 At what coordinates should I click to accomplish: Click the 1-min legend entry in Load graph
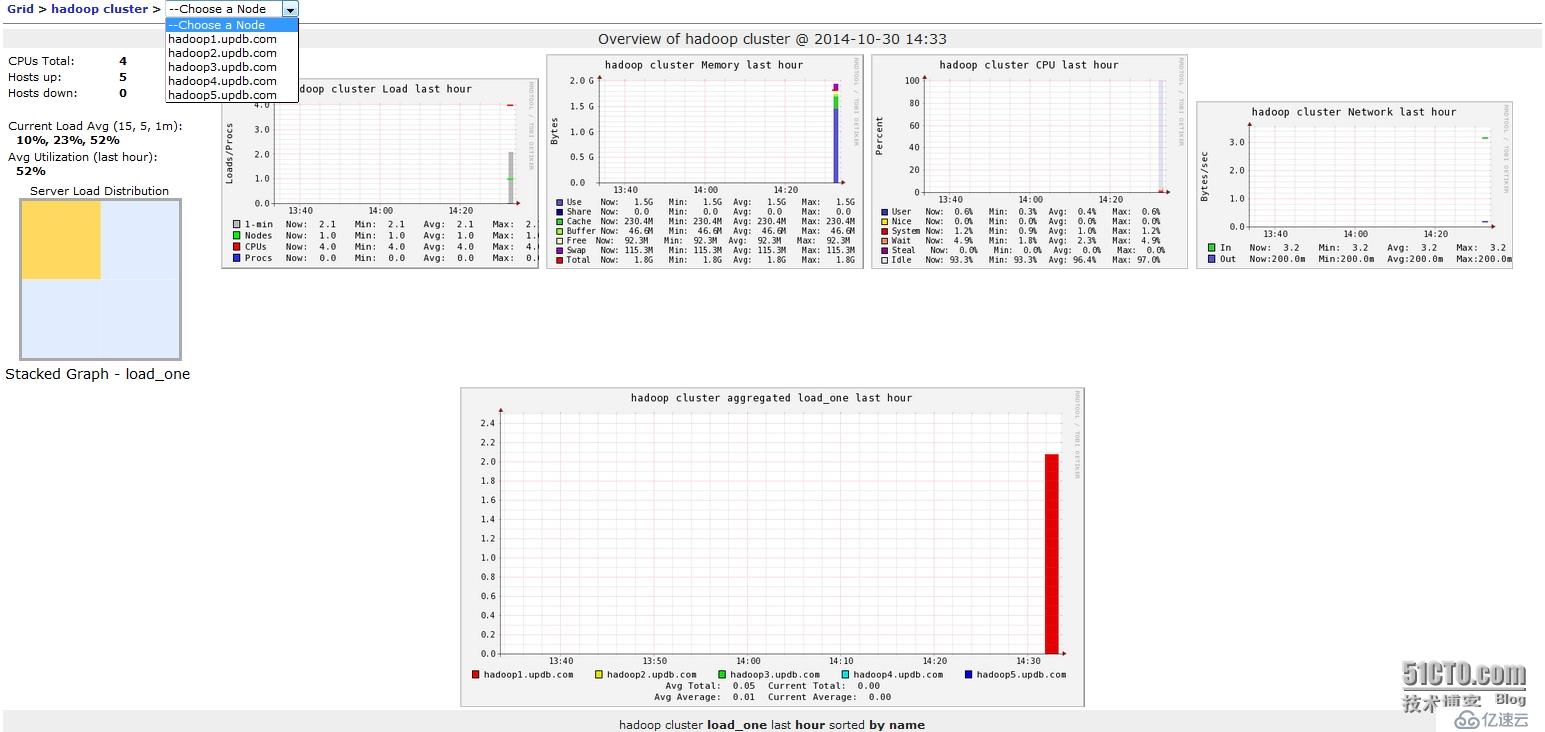coord(252,225)
